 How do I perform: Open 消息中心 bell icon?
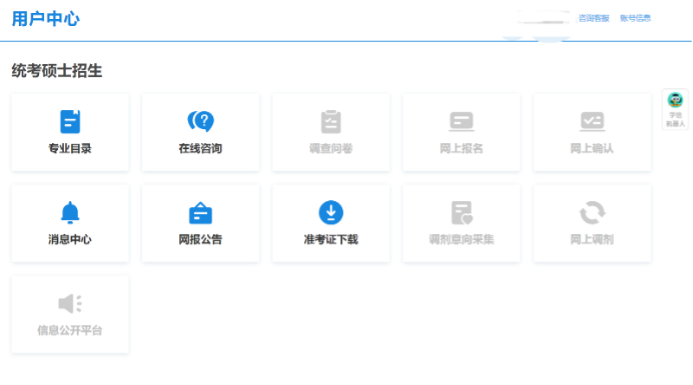pos(70,213)
